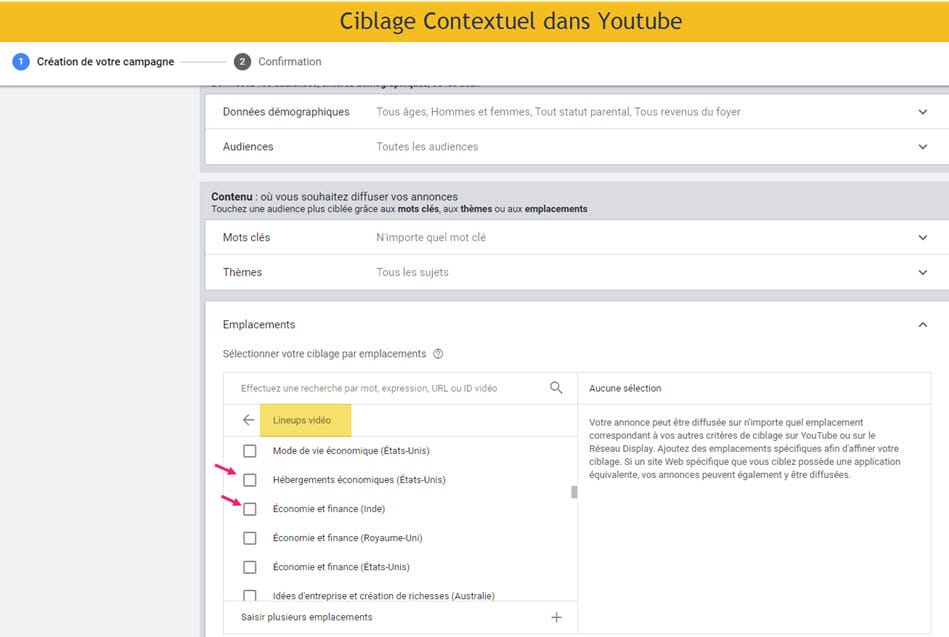Click 'N'importe quel mot clé' value
949x637 pixels.
click(430, 237)
